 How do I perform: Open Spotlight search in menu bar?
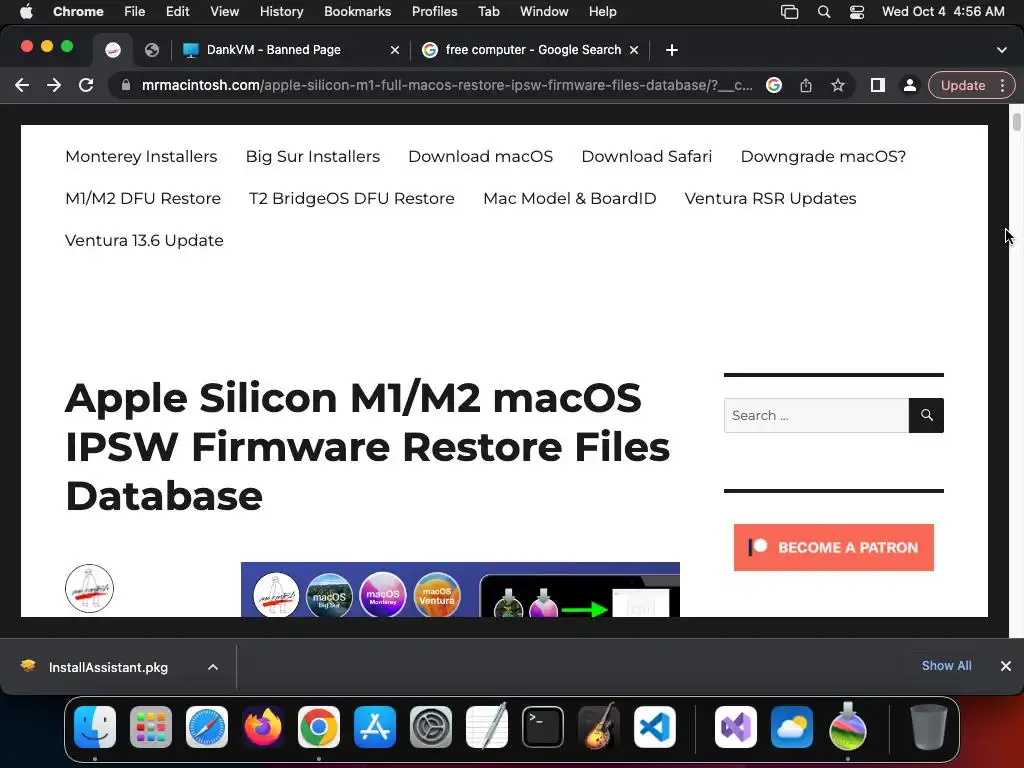(824, 12)
